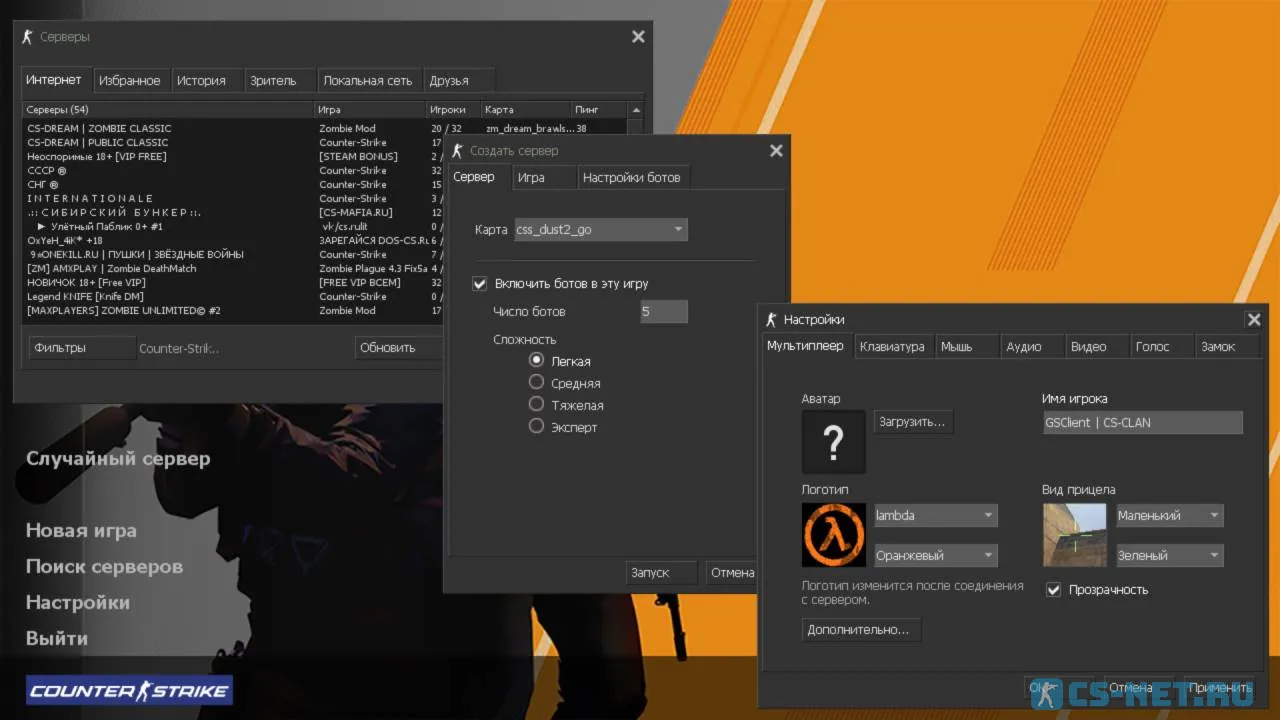Click the Загрузить... avatar button
1280x720 pixels.
pyautogui.click(x=913, y=422)
